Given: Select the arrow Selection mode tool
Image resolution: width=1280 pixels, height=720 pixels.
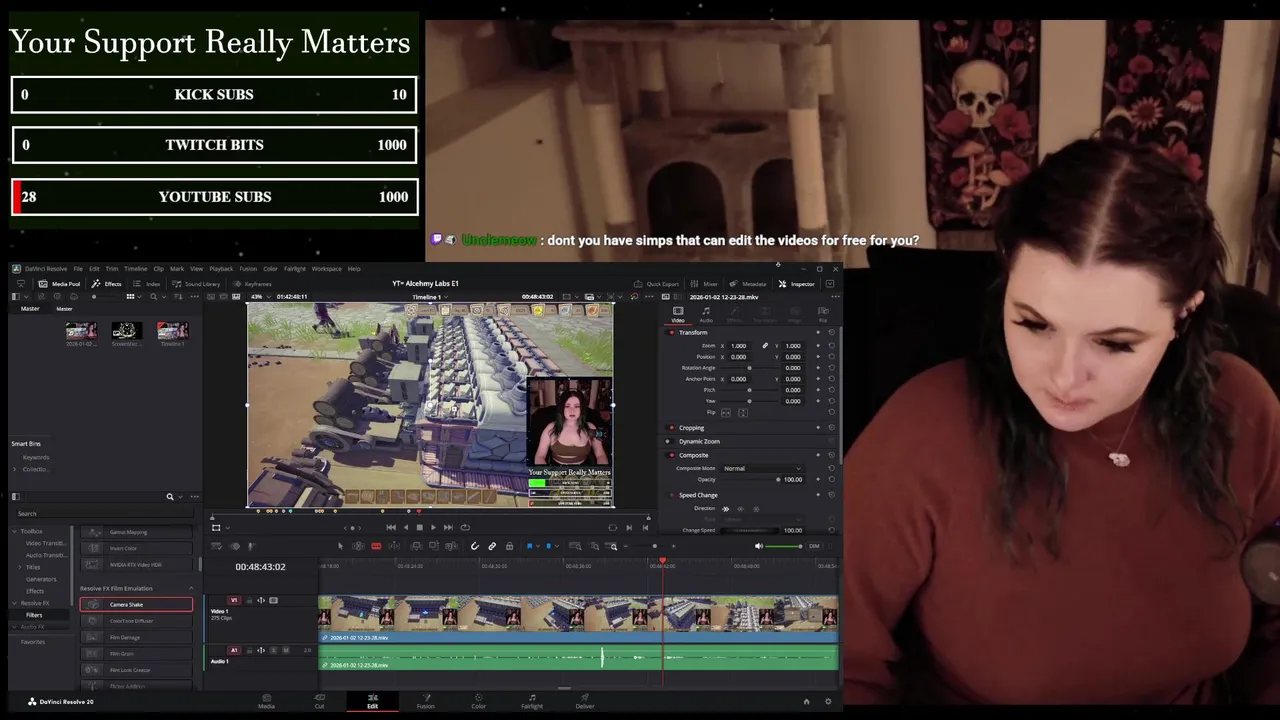Looking at the screenshot, I should point(340,546).
